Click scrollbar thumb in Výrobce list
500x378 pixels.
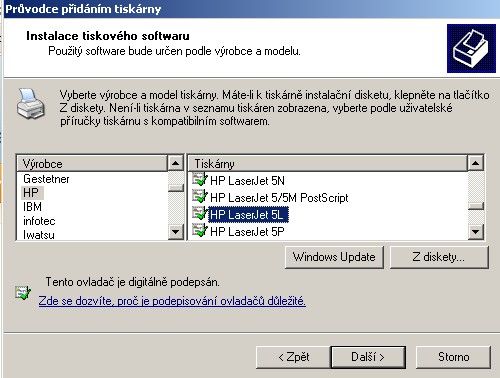point(176,188)
